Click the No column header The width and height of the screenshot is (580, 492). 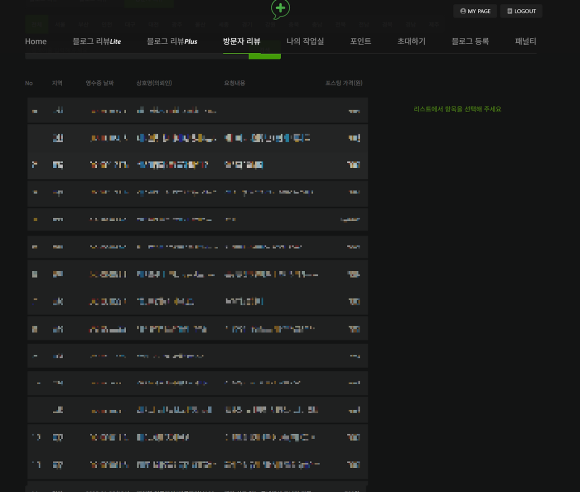tap(29, 83)
